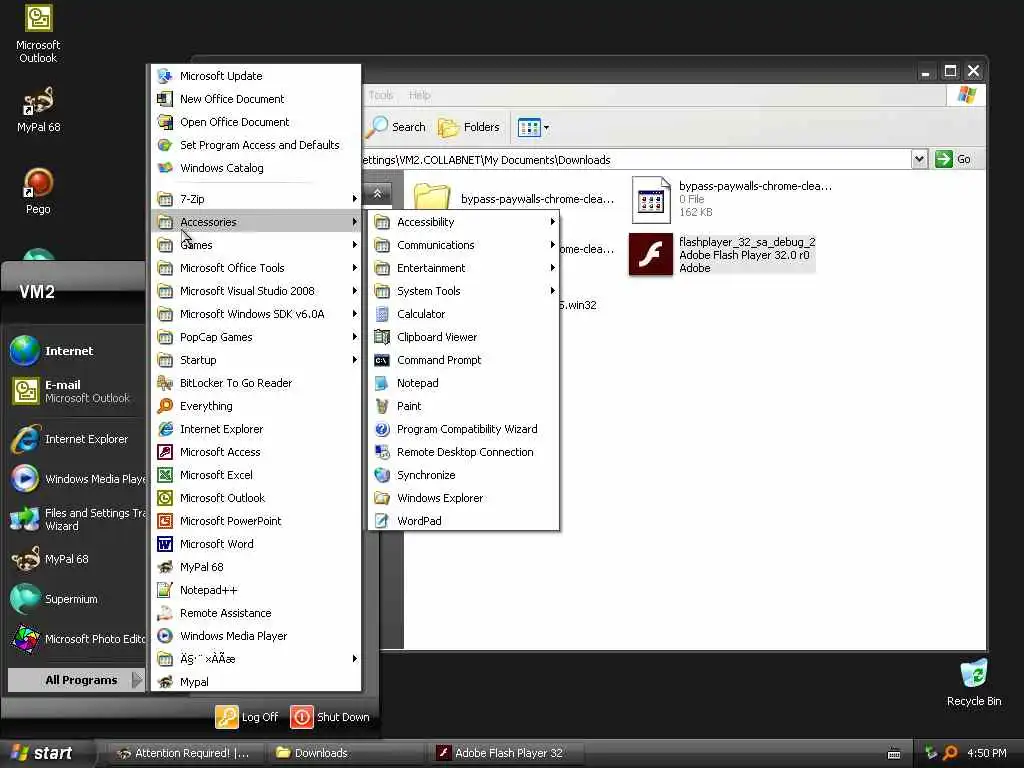Image resolution: width=1024 pixels, height=768 pixels.
Task: Click New Office Document
Action: 256,99
